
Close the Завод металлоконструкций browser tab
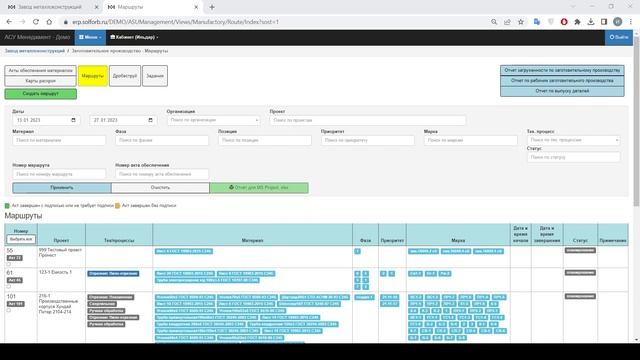tap(96, 7)
